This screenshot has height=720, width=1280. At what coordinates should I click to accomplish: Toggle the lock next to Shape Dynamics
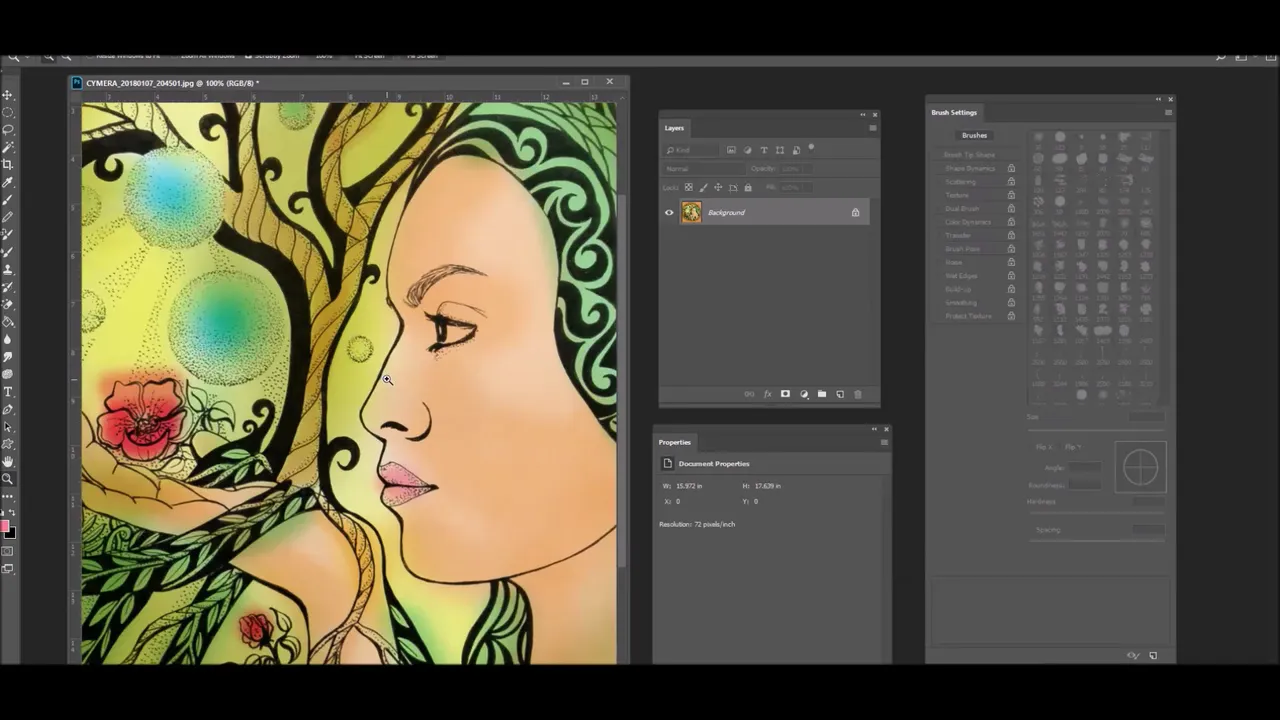click(x=1011, y=168)
